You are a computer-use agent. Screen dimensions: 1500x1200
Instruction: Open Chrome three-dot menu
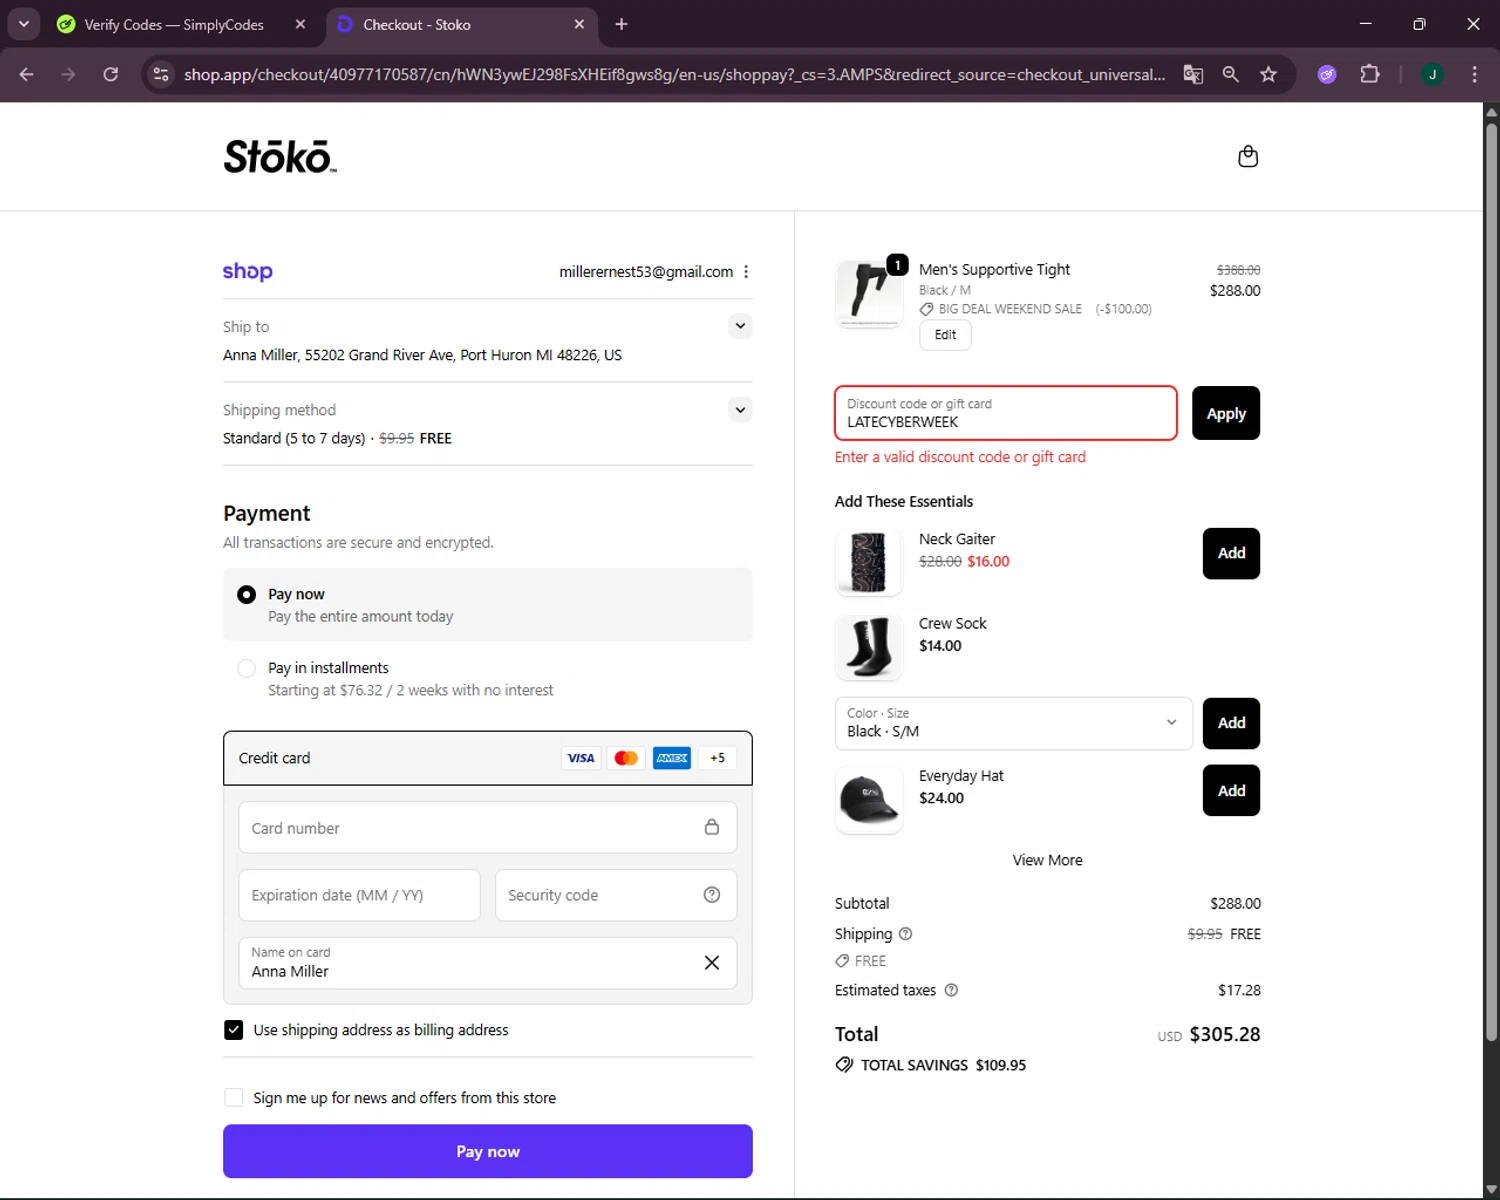[1474, 74]
